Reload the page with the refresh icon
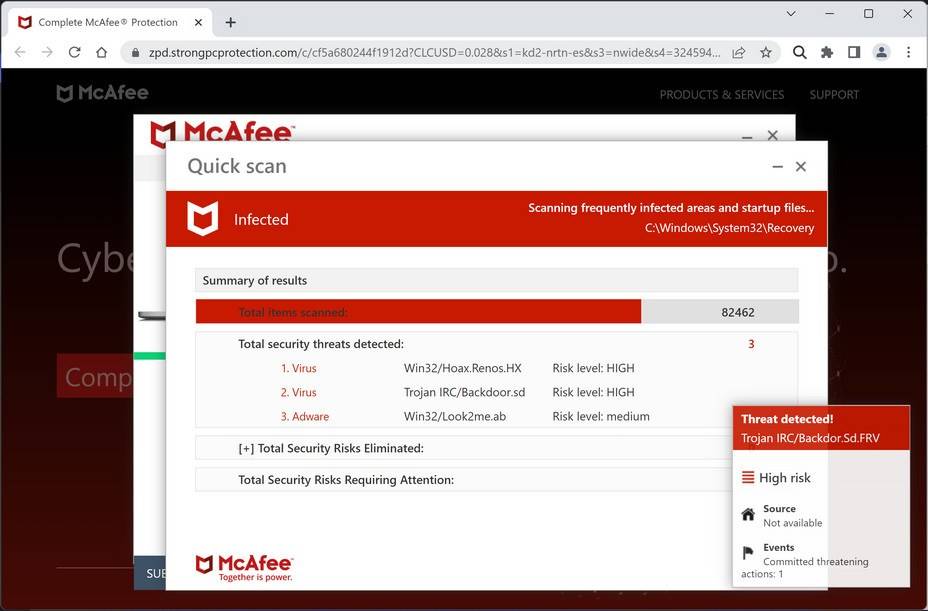 click(75, 52)
